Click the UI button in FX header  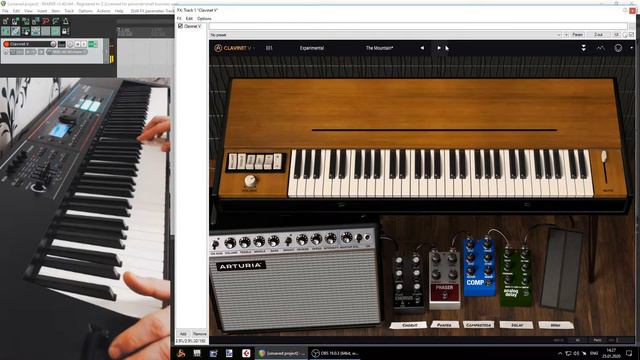tap(616, 35)
